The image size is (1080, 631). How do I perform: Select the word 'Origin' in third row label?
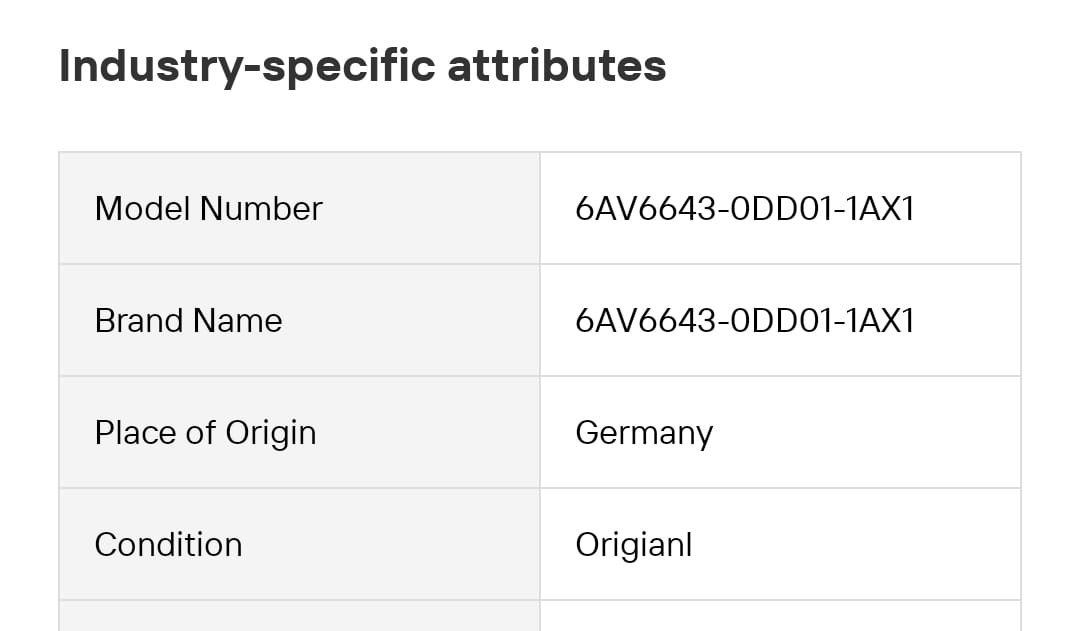[271, 435]
